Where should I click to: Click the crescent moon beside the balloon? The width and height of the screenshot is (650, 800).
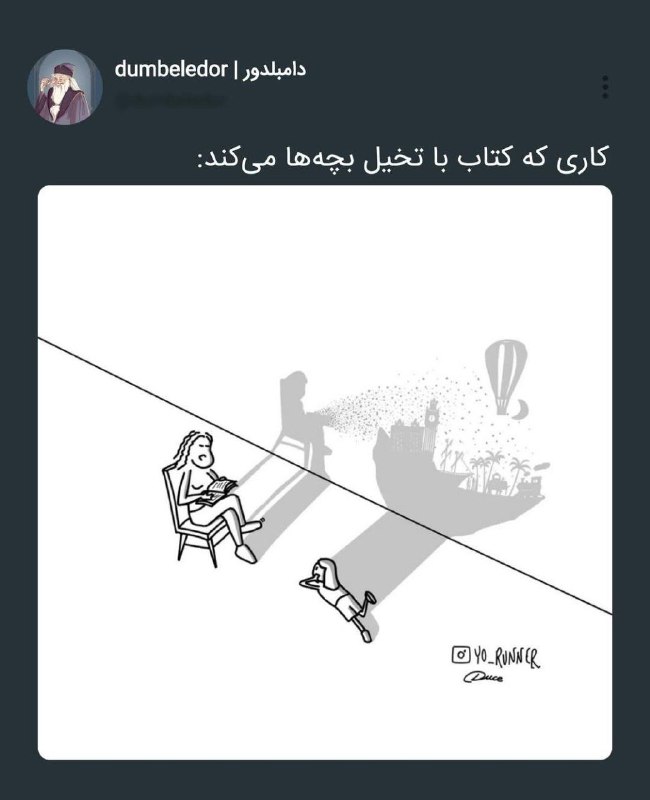[521, 410]
